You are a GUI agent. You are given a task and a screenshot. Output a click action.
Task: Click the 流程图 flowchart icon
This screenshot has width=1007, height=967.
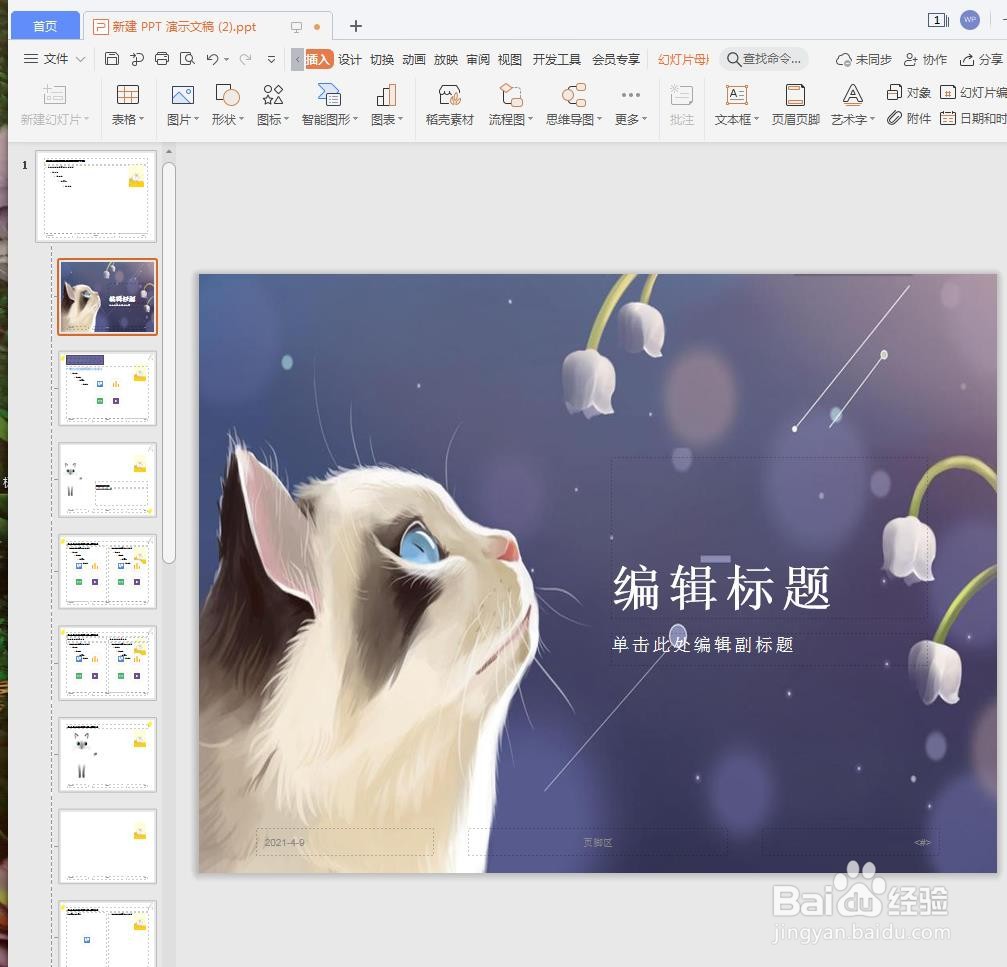tap(511, 95)
